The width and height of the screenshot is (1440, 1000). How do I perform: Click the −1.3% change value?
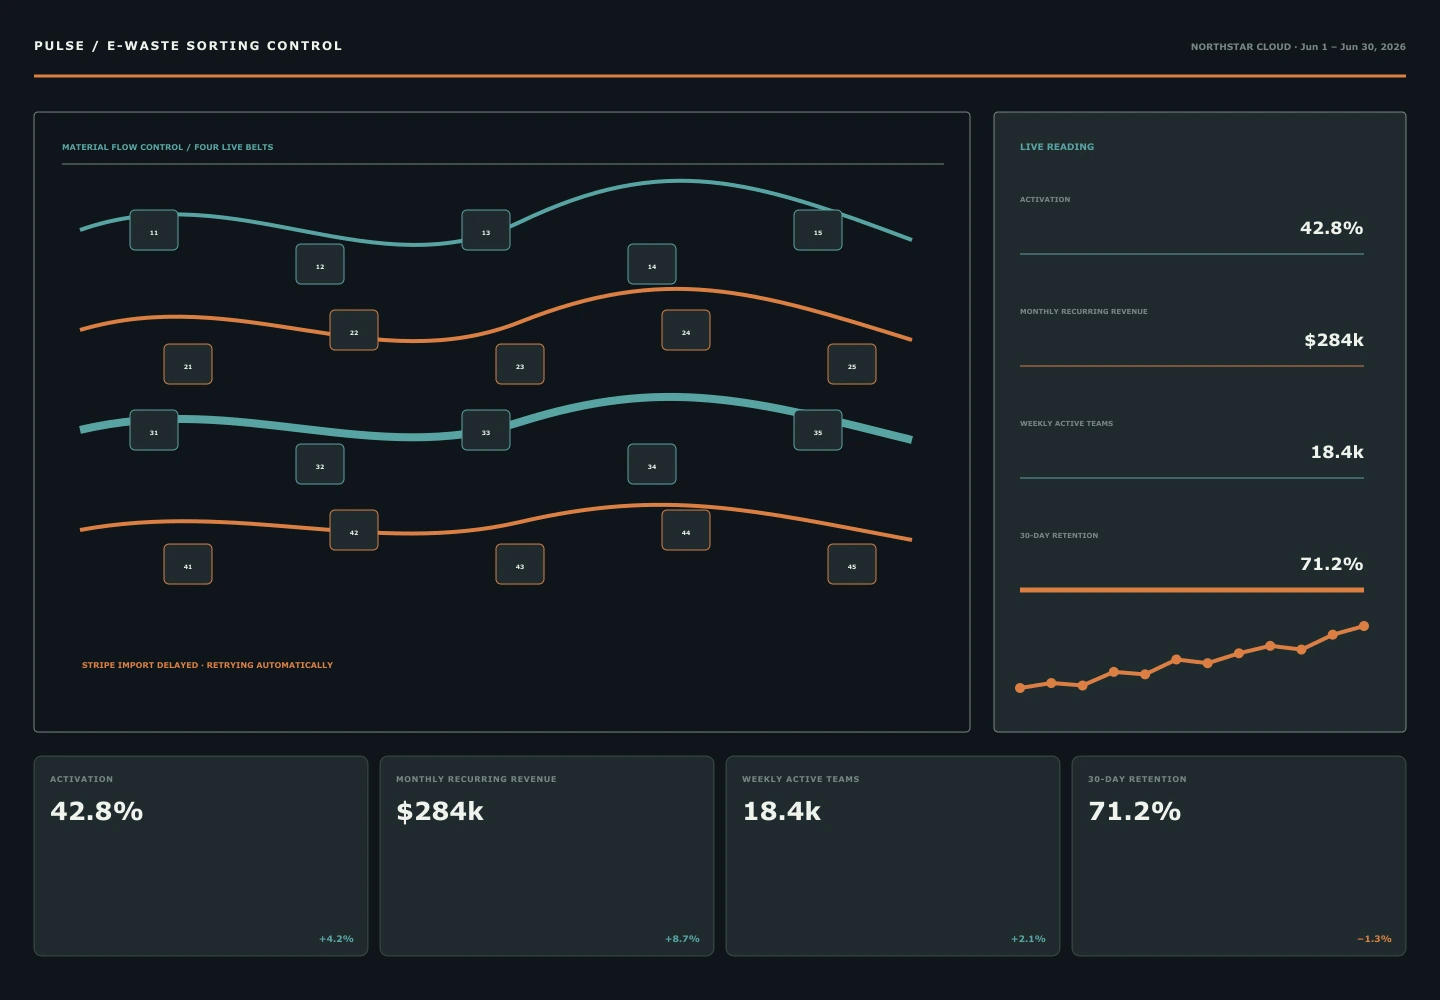click(x=1374, y=939)
